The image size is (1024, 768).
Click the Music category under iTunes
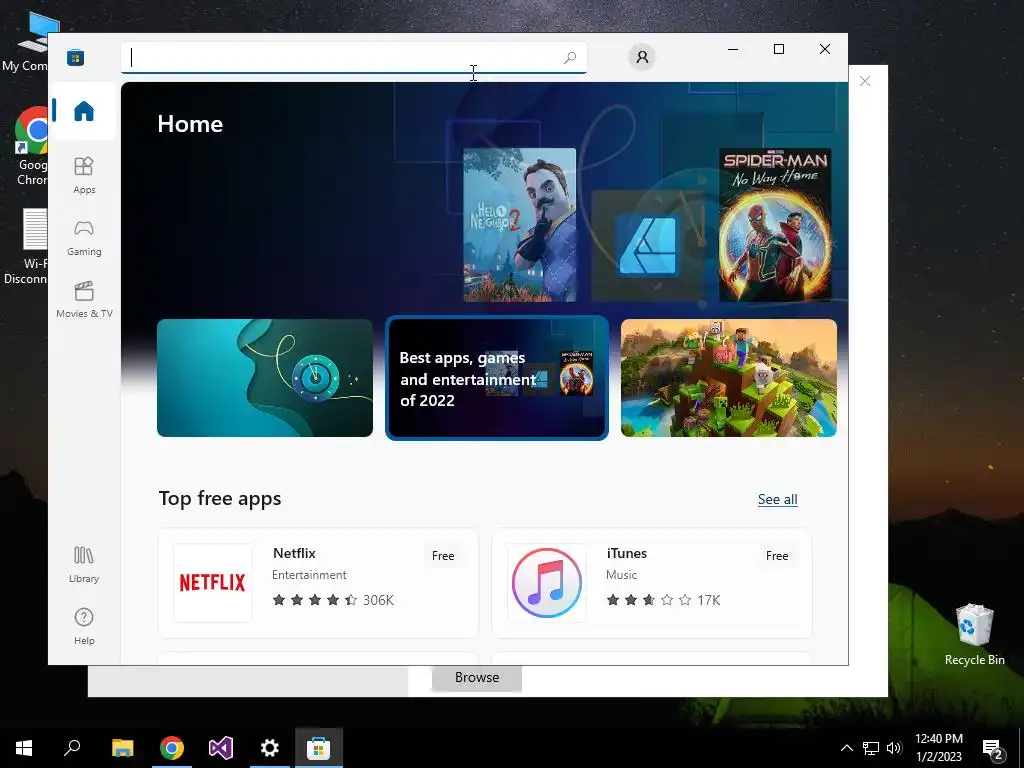(x=620, y=575)
